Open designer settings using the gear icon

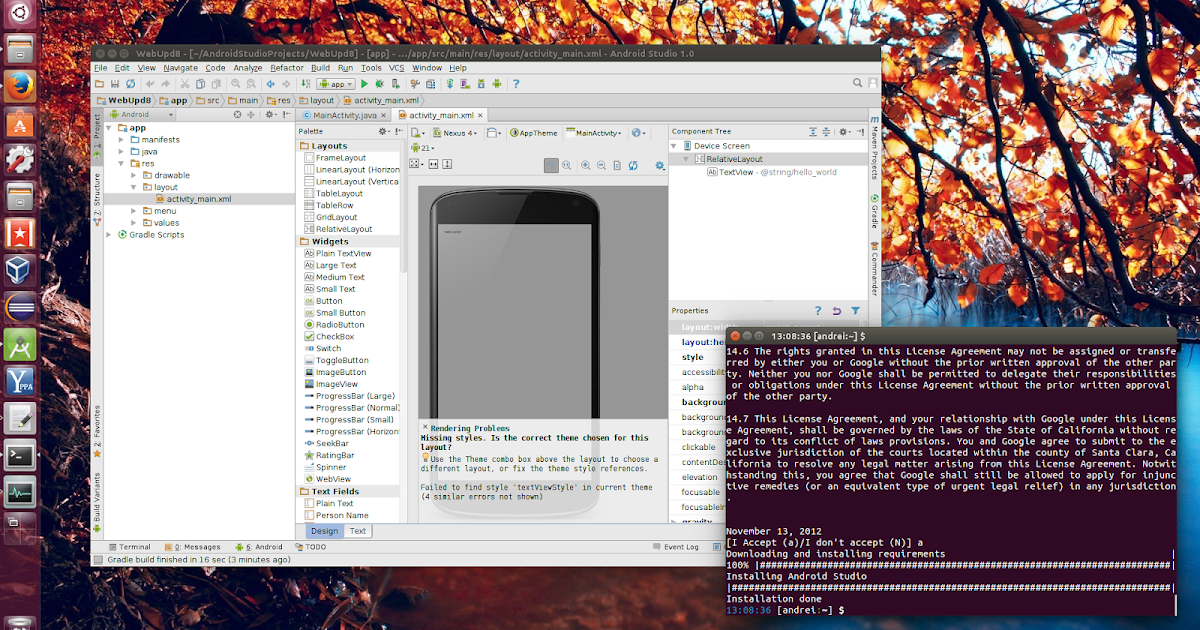click(x=659, y=164)
